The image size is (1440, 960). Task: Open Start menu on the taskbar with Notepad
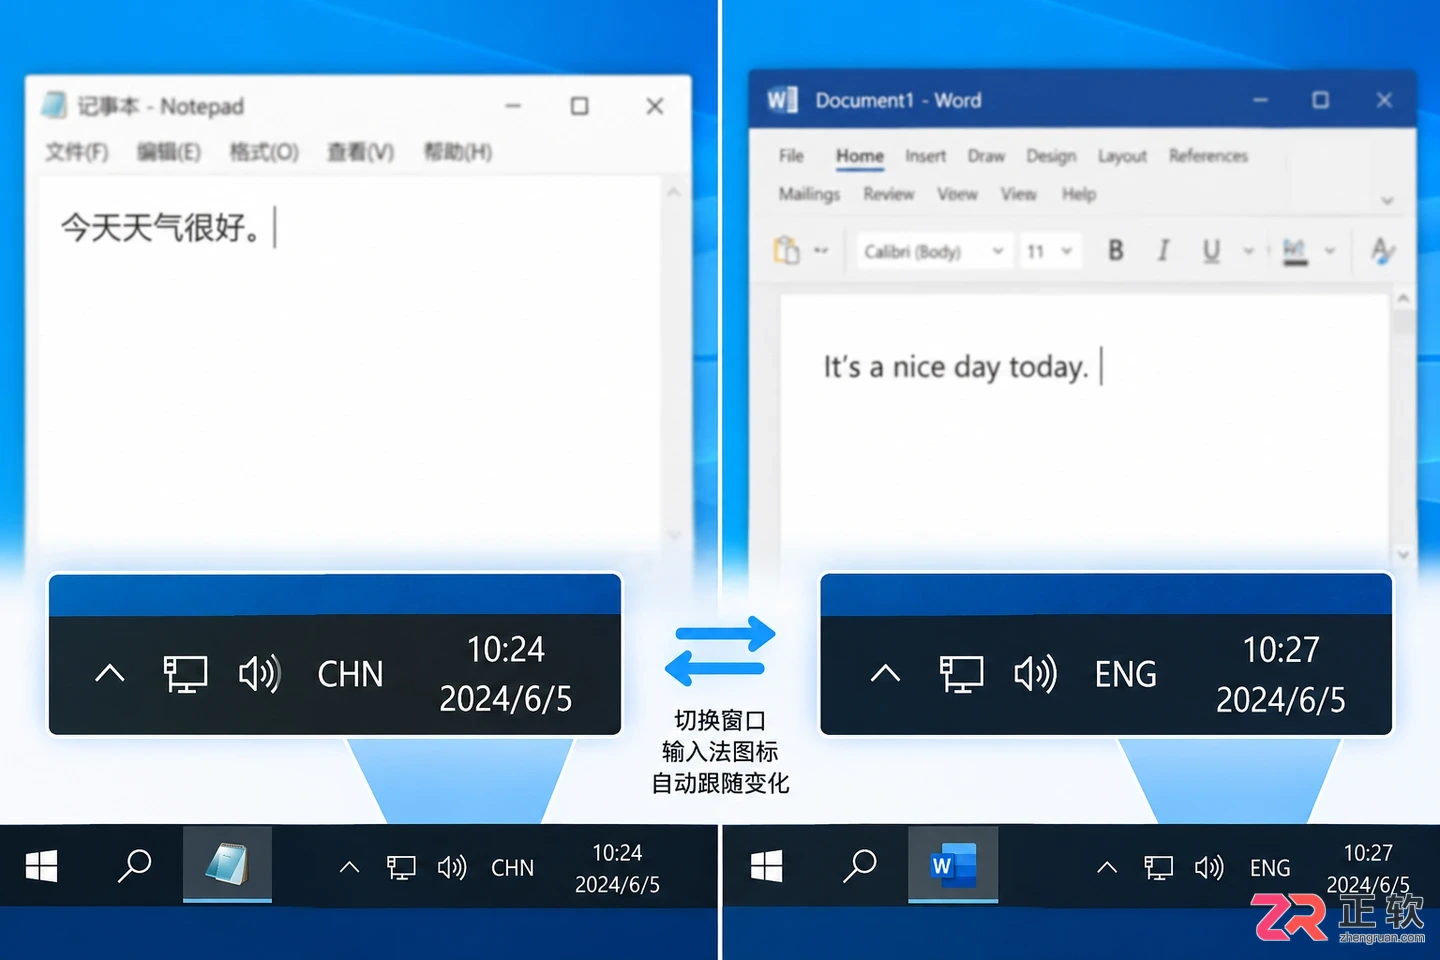coord(41,866)
